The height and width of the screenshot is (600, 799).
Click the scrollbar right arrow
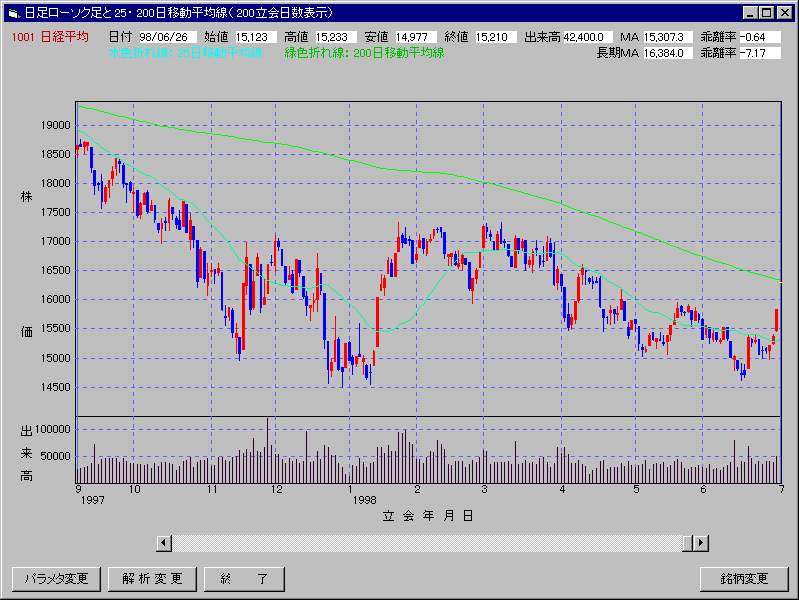(701, 542)
